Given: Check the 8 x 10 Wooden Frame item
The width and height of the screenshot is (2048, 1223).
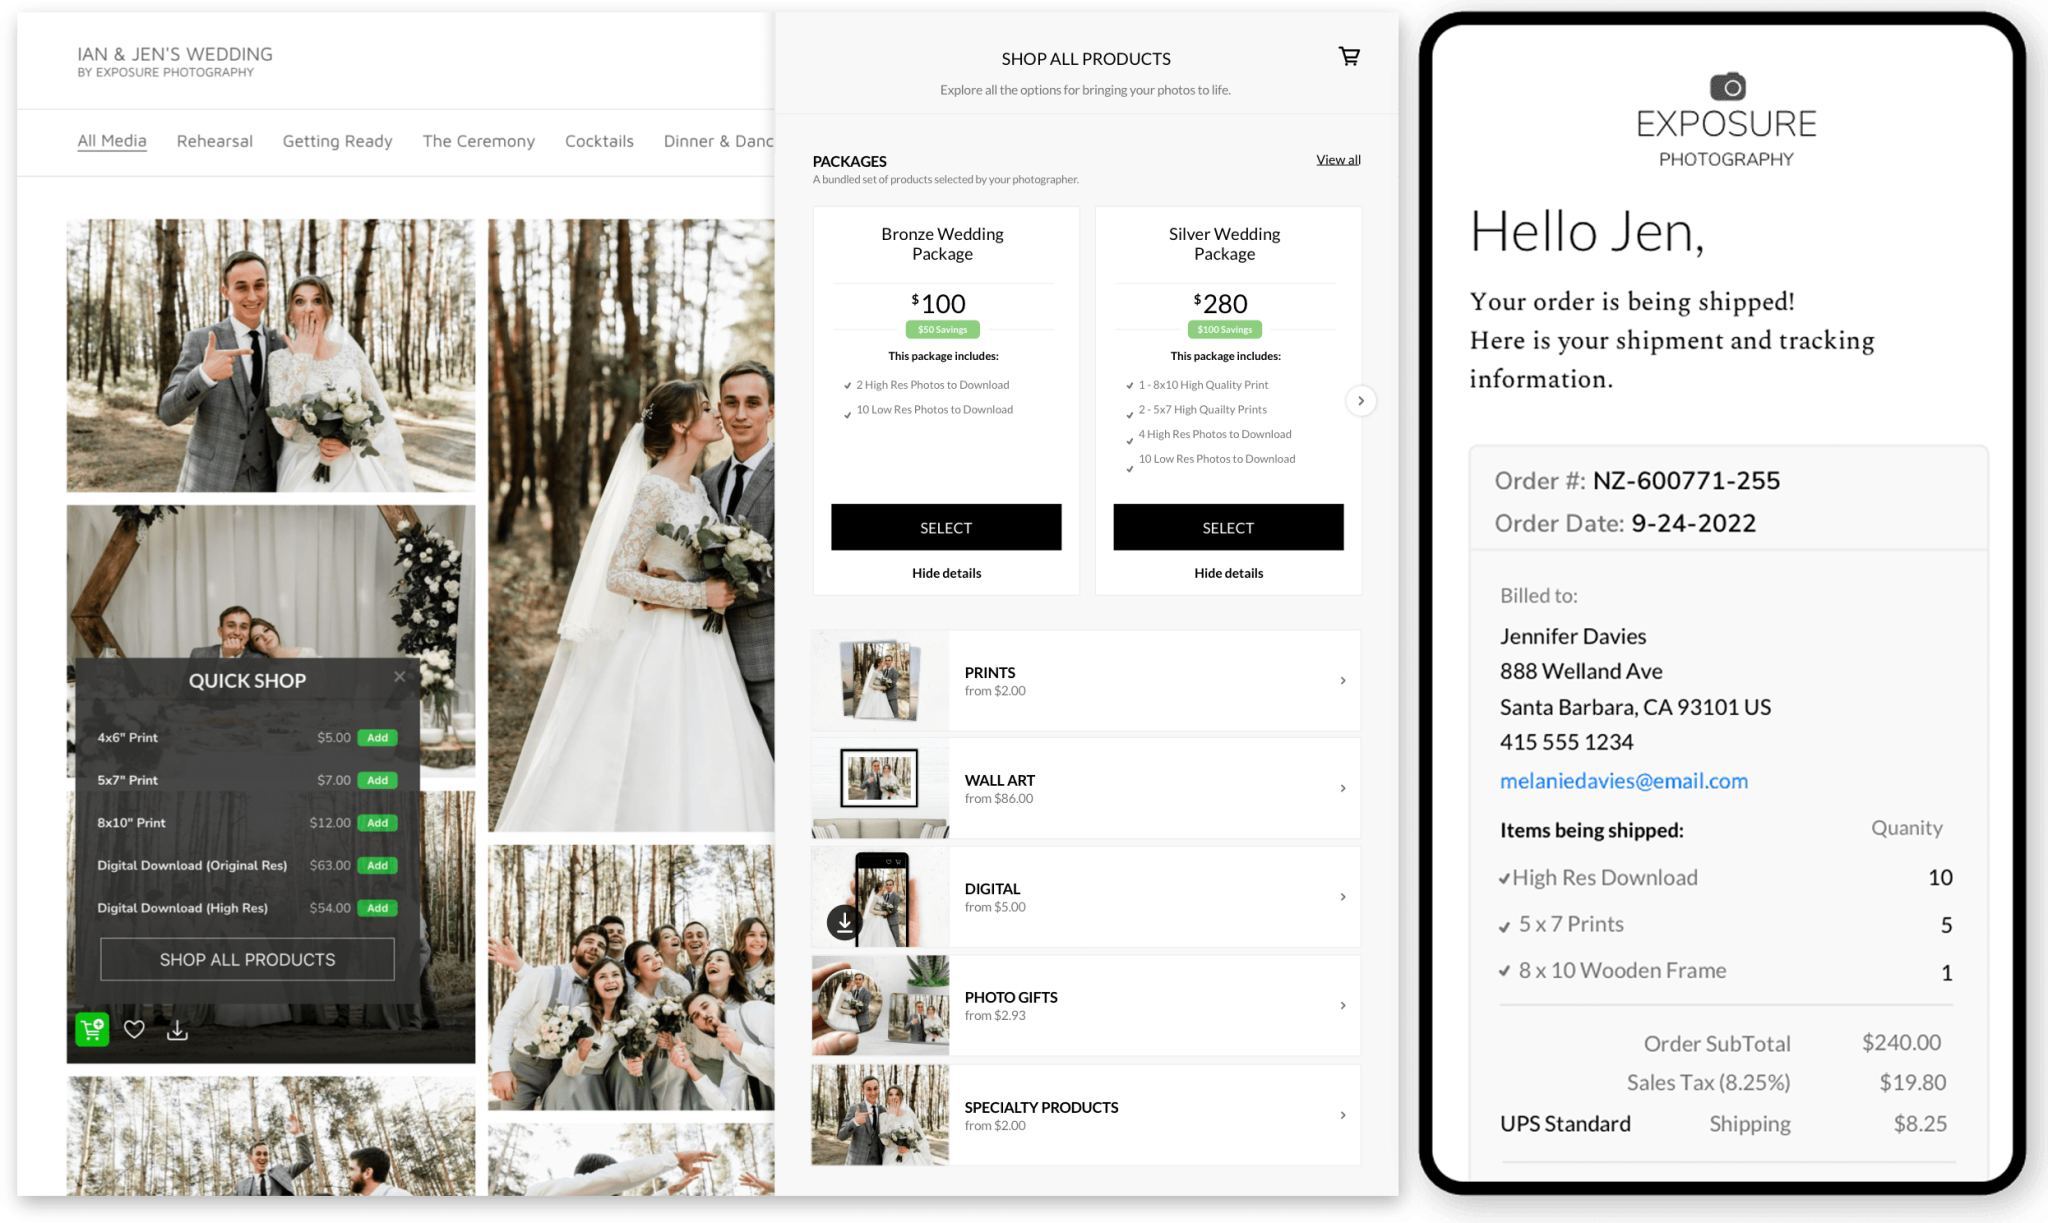Looking at the screenshot, I should click(1503, 970).
